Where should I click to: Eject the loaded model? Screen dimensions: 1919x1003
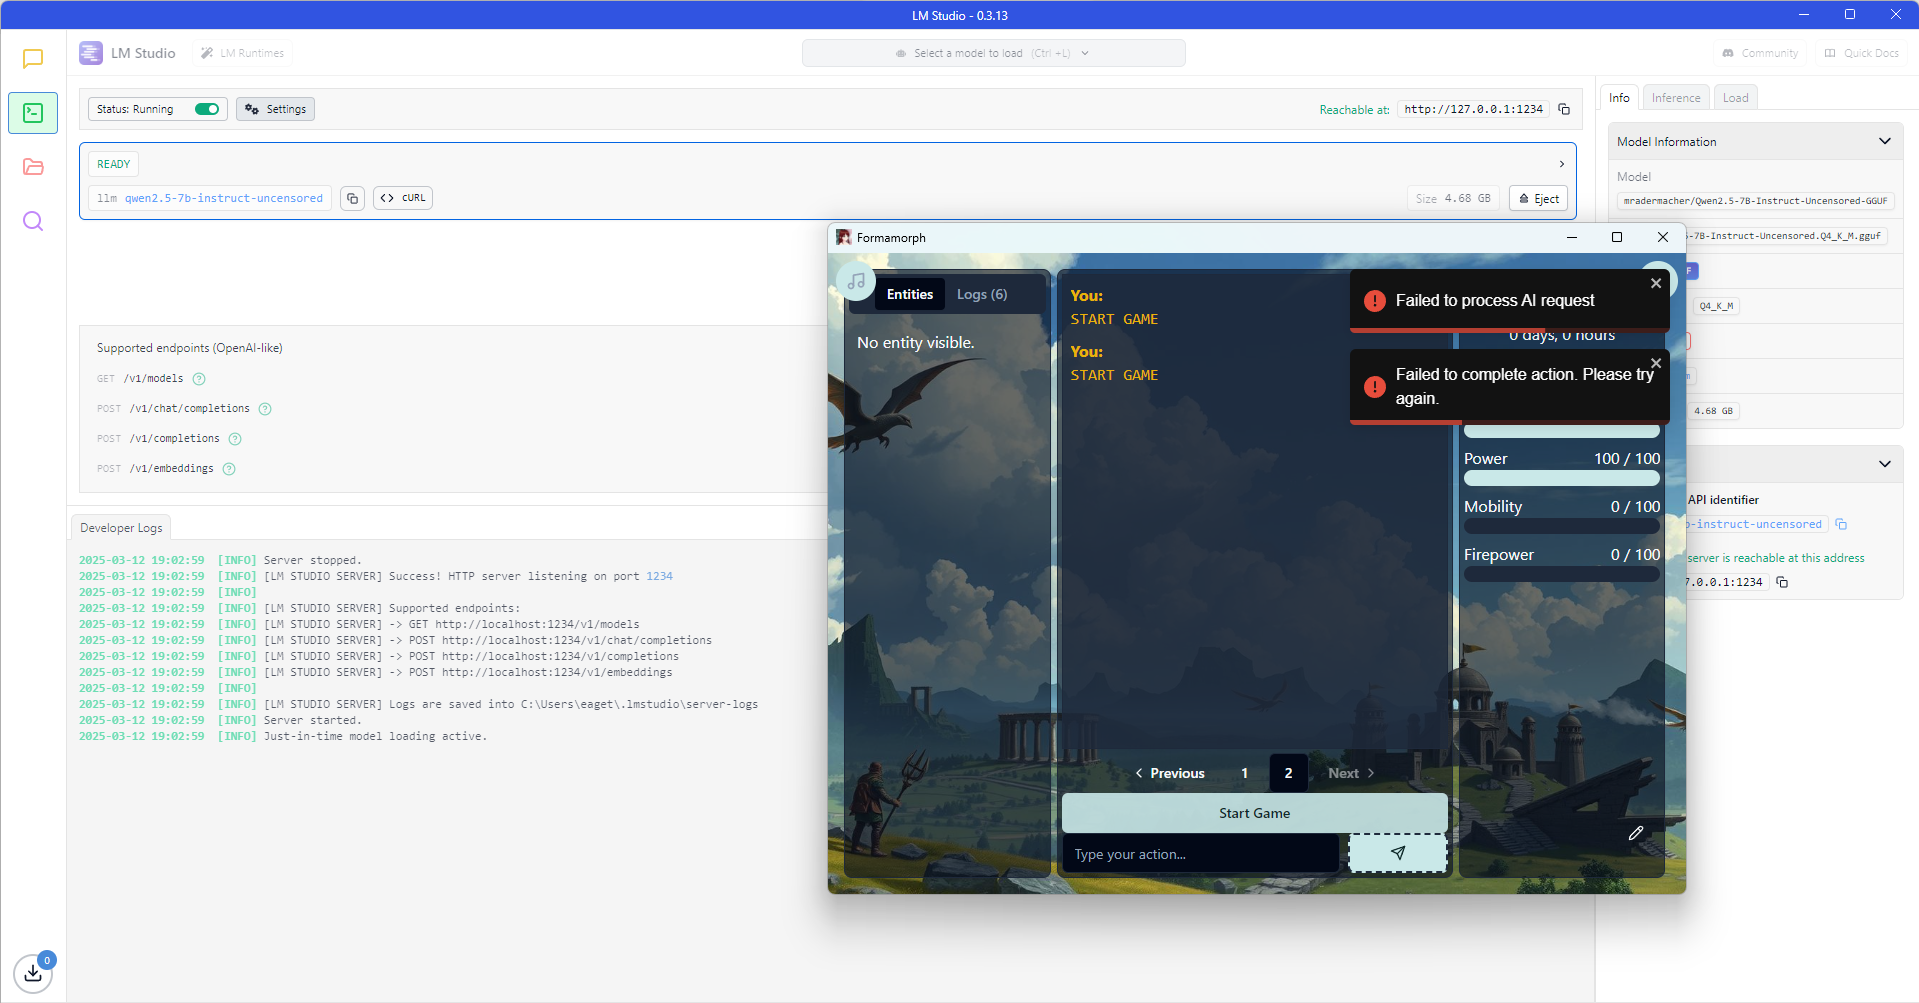(x=1538, y=198)
